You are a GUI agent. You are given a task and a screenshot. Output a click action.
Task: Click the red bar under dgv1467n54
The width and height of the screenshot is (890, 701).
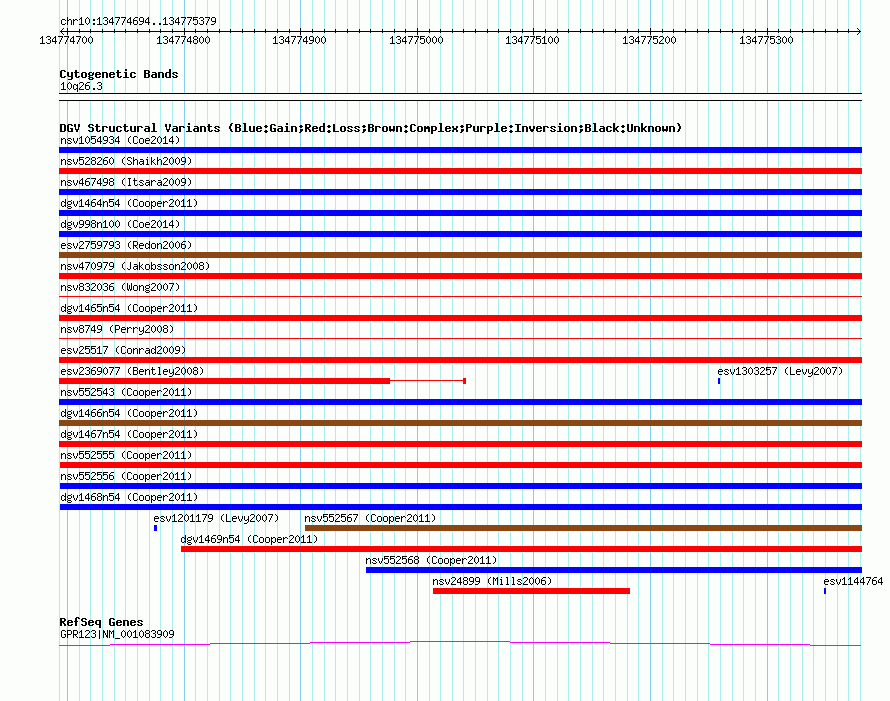[460, 444]
